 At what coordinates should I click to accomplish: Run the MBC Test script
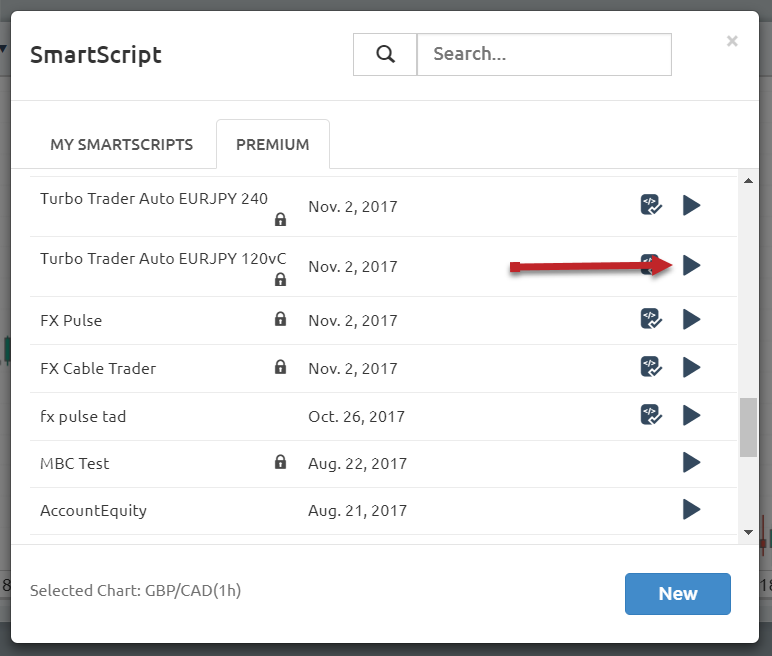click(691, 462)
